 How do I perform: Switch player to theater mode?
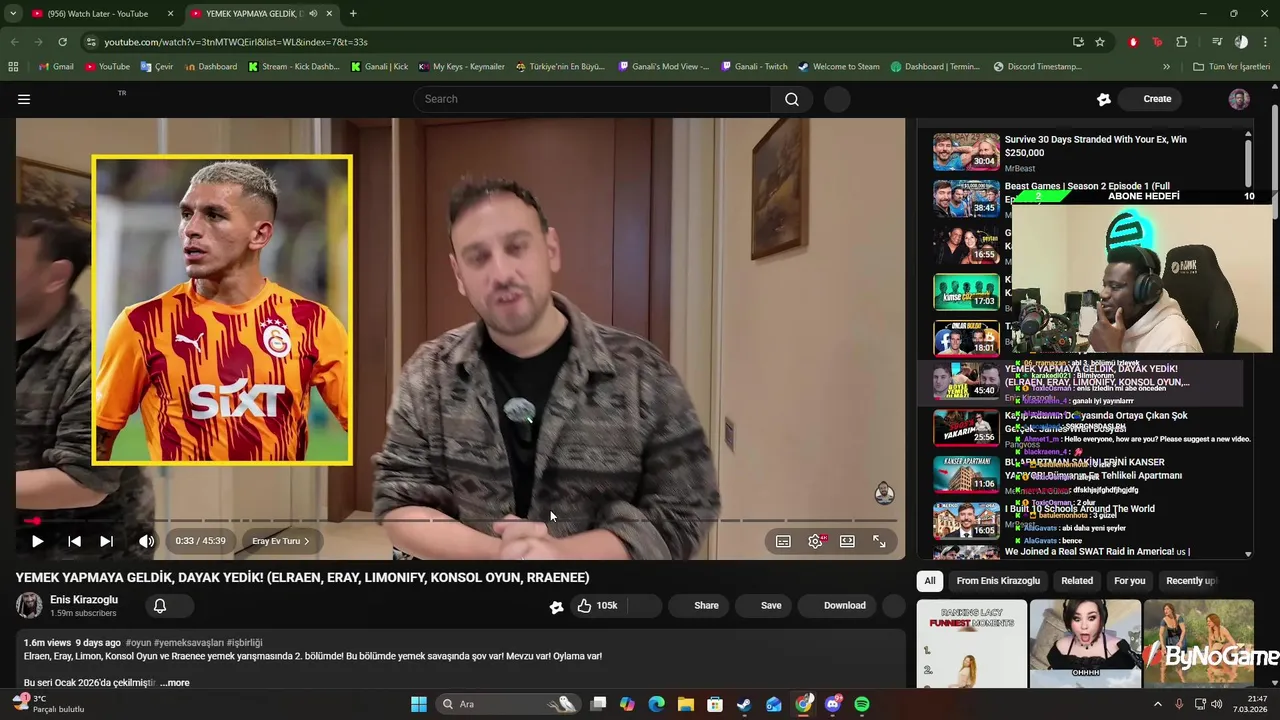[x=847, y=541]
